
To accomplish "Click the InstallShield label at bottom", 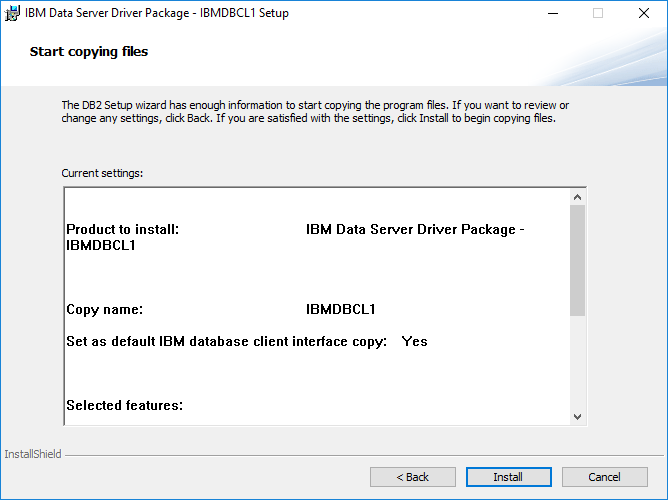I will tap(33, 454).
